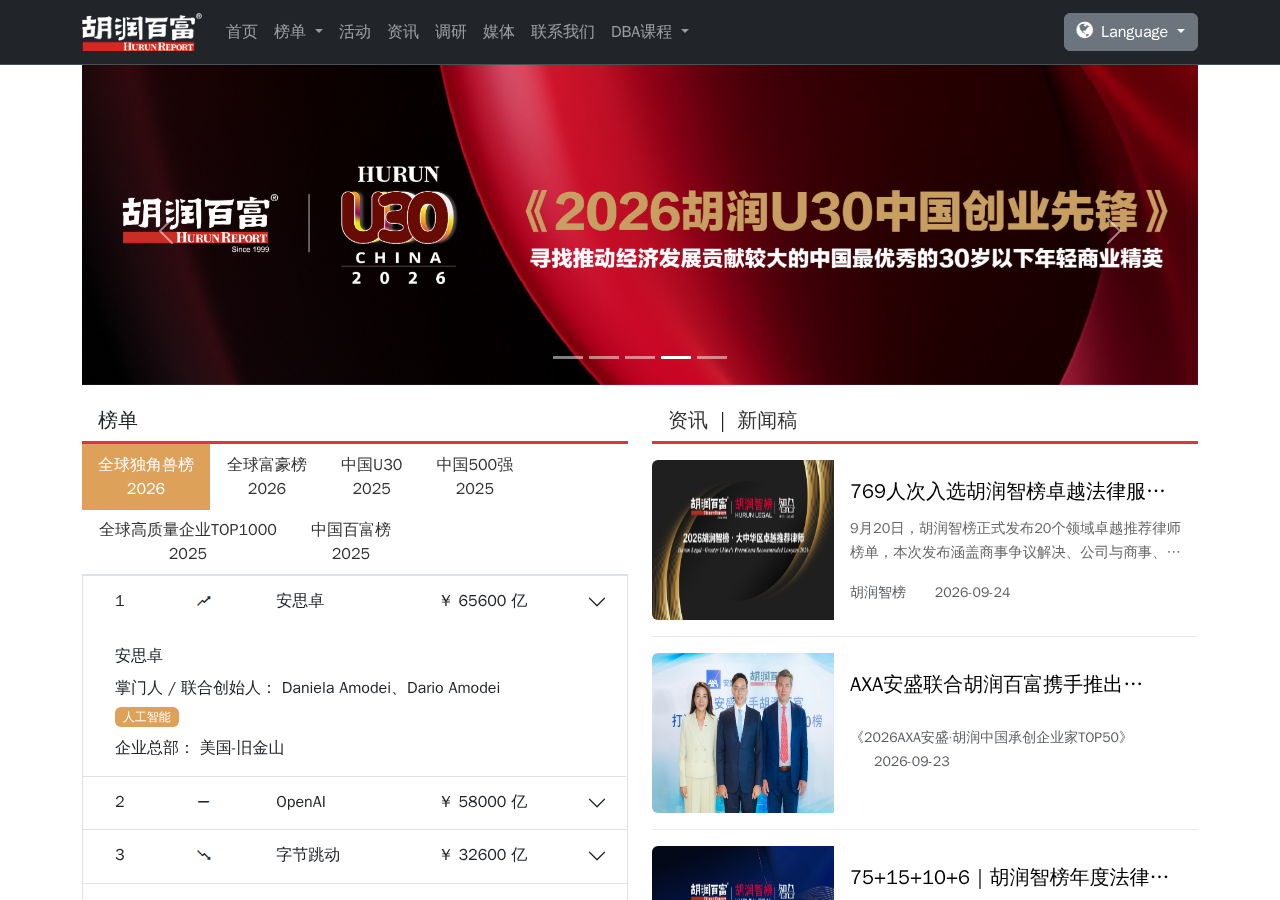This screenshot has height=900, width=1280.
Task: Collapse the 安思卓 row chevron
Action: (x=597, y=602)
